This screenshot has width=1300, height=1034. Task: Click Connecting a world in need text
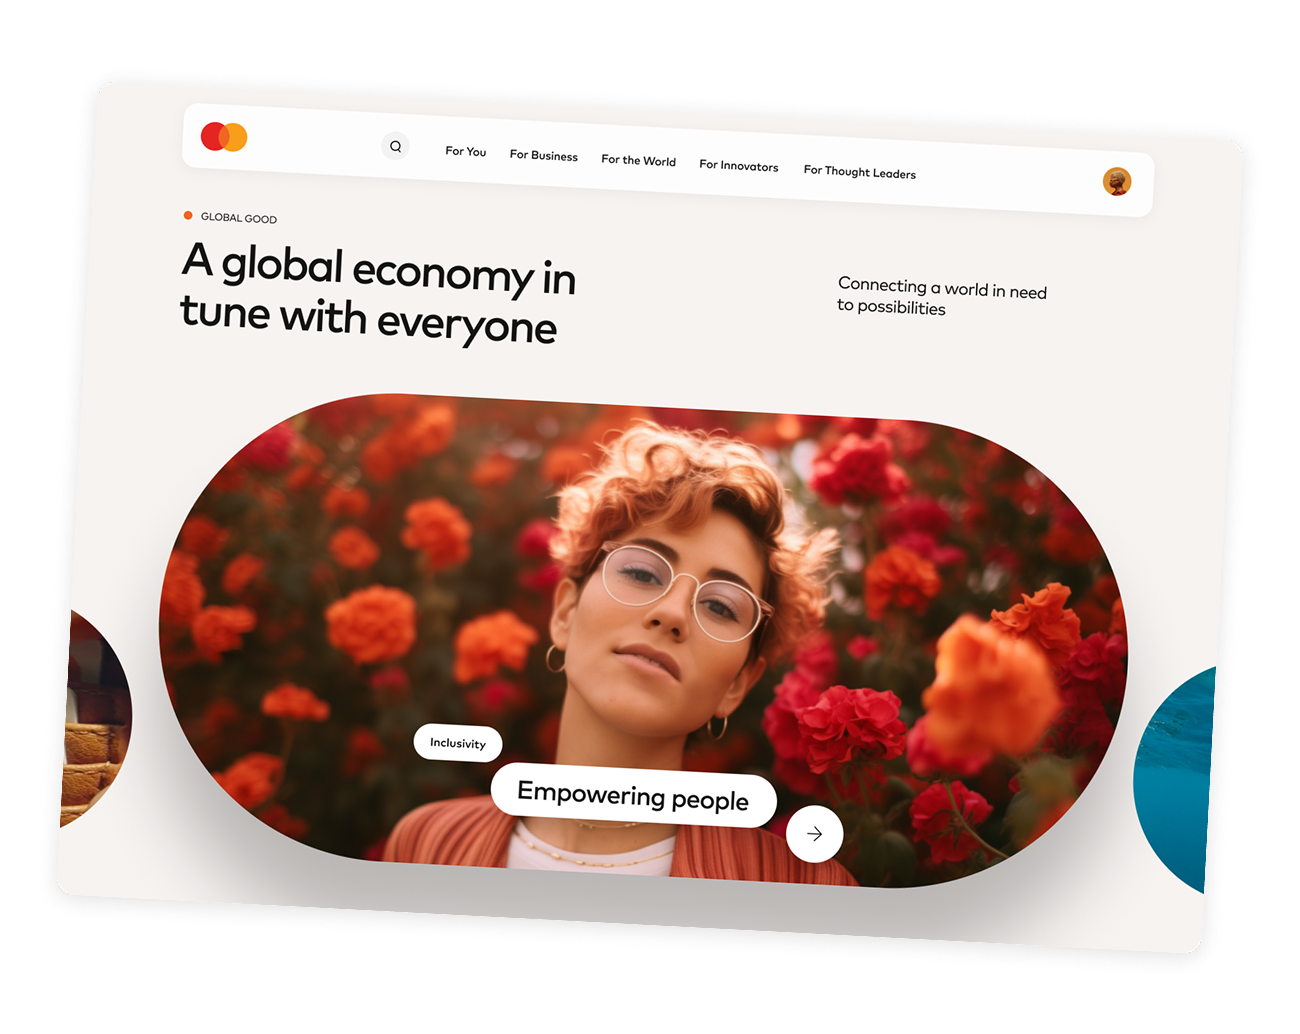point(942,296)
